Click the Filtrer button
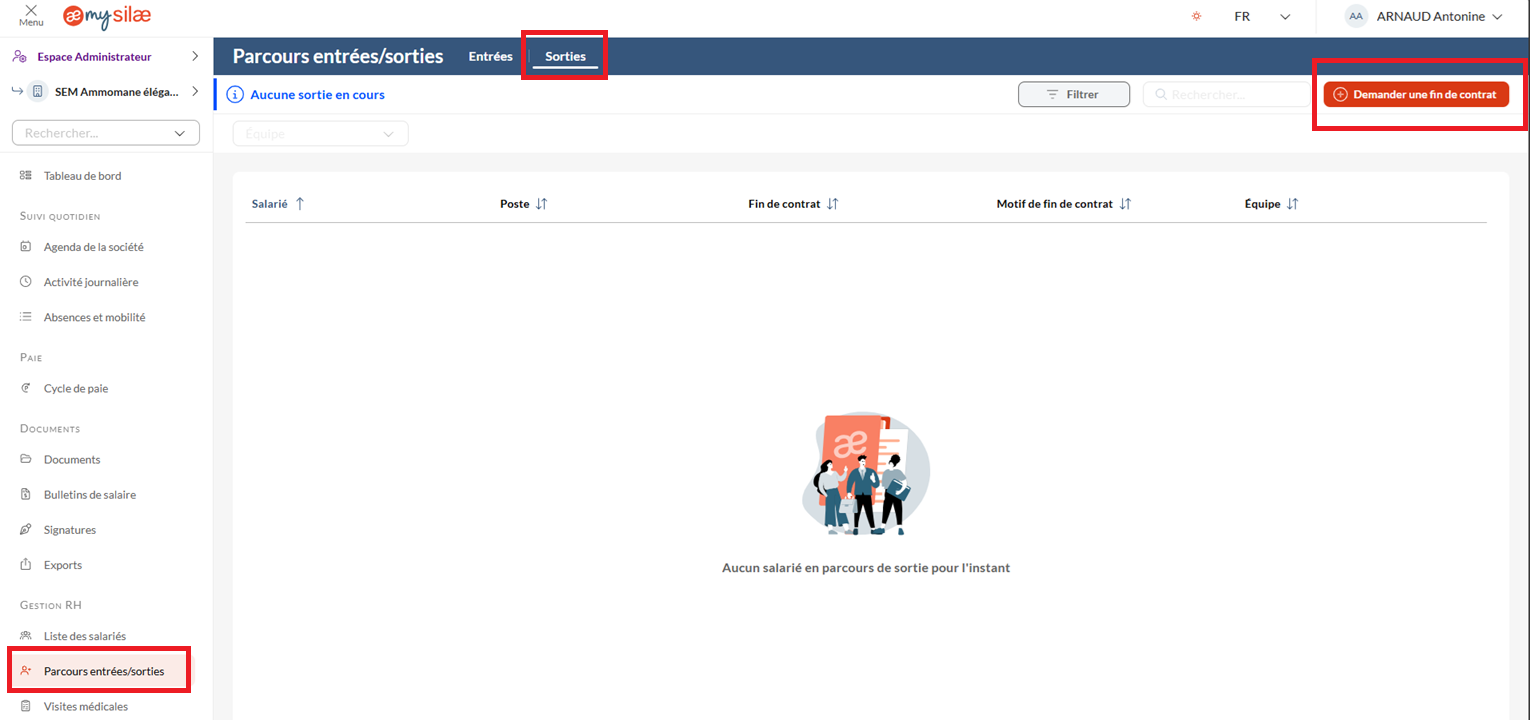This screenshot has width=1530, height=720. 1073,94
